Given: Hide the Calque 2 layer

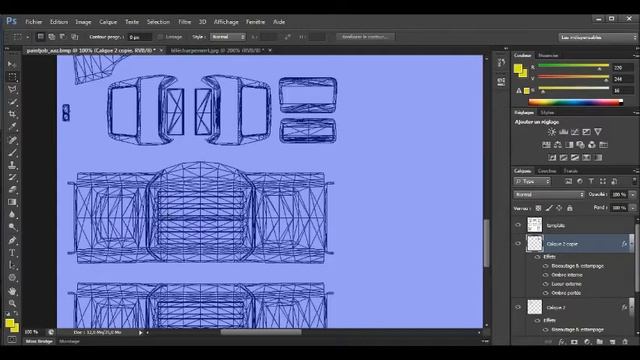Looking at the screenshot, I should 518,307.
